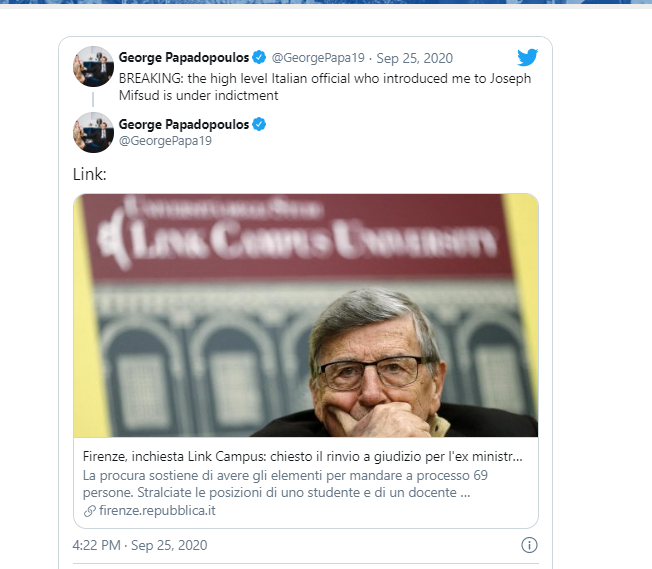Image resolution: width=652 pixels, height=569 pixels.
Task: Open headline "Firenze, inchiesta Link Campus"
Action: pyautogui.click(x=303, y=456)
